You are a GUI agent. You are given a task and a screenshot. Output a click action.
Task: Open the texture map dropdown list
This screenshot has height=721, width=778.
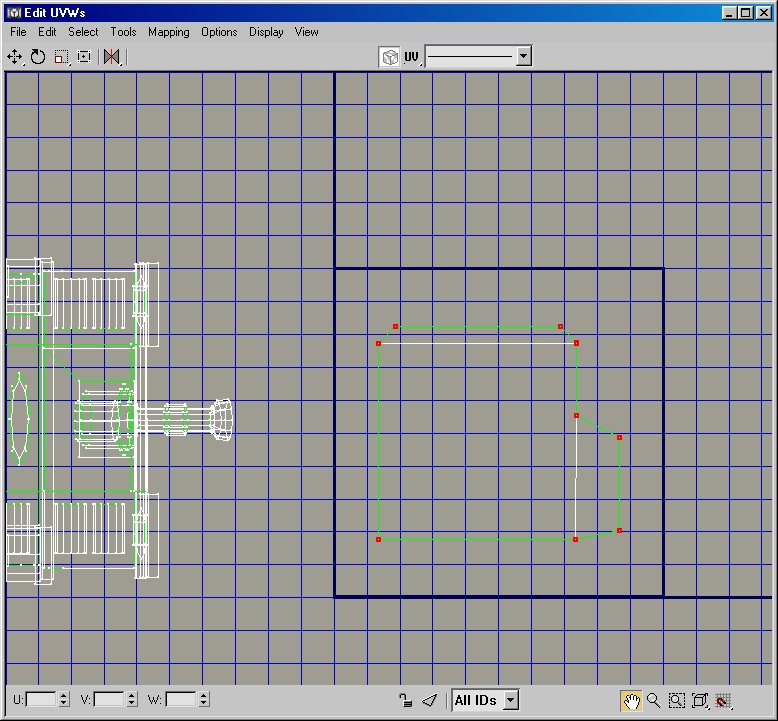523,57
